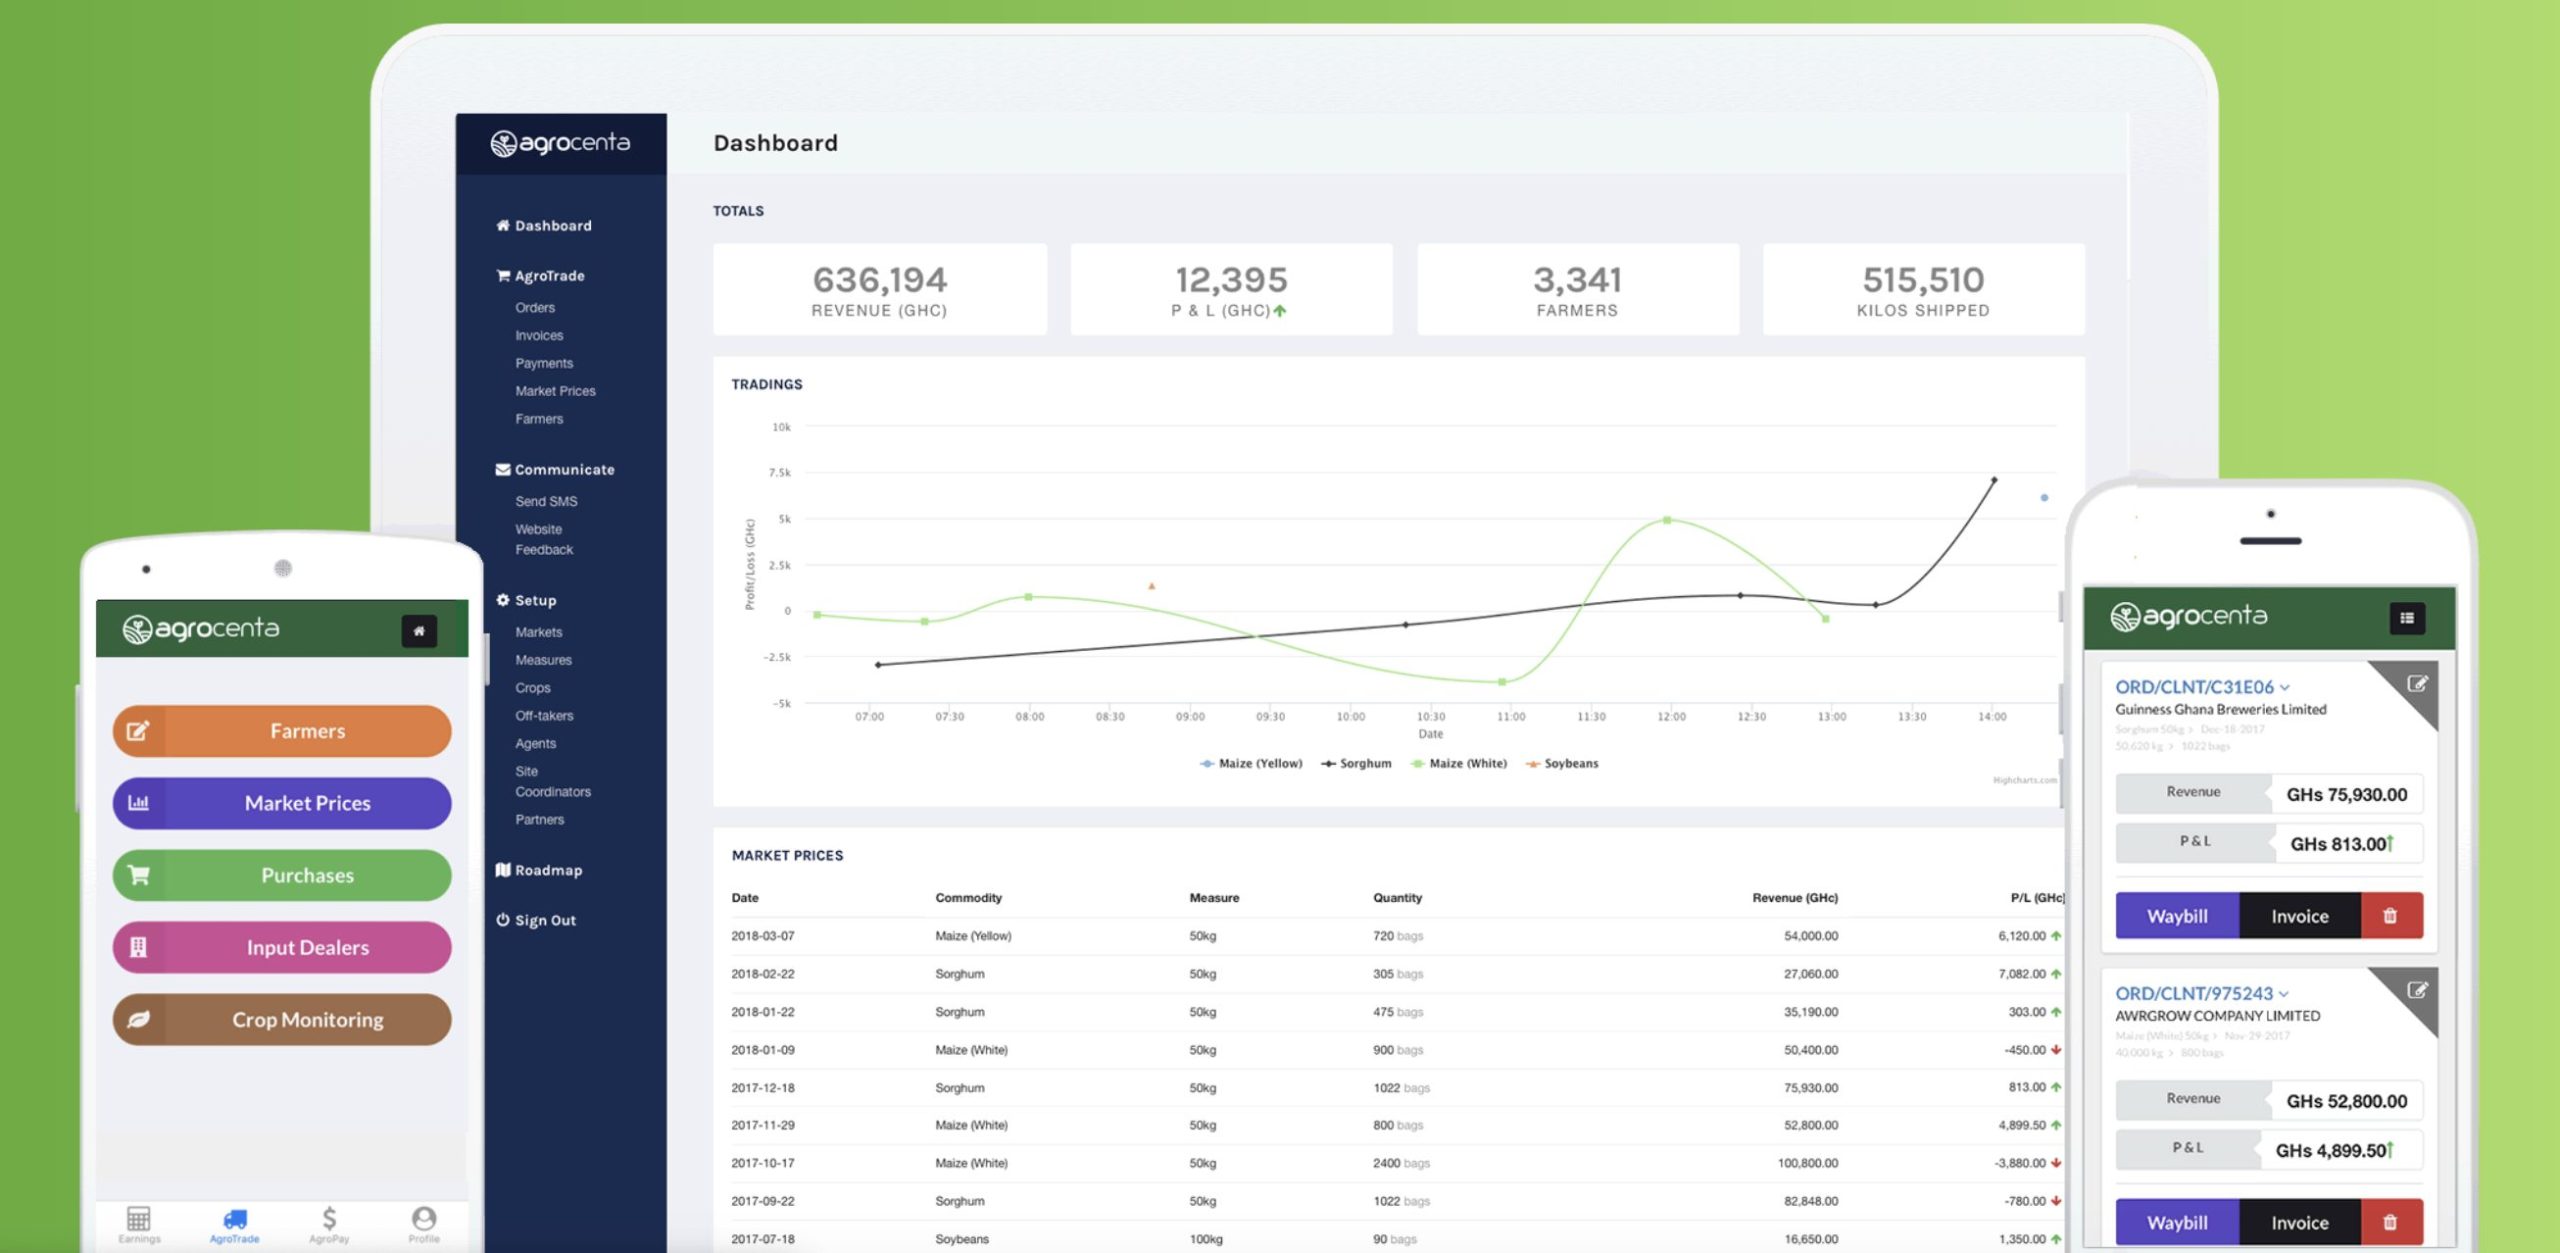This screenshot has height=1253, width=2560.
Task: Open Market Prices sidebar link
Action: click(555, 391)
